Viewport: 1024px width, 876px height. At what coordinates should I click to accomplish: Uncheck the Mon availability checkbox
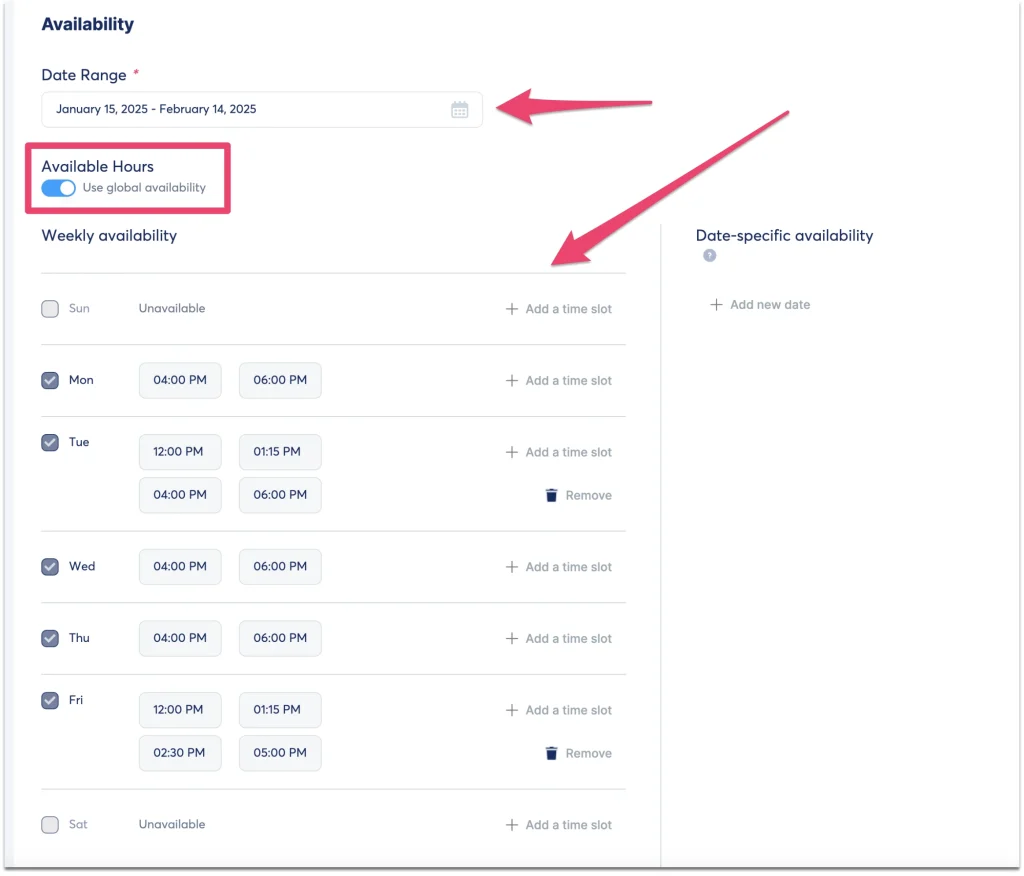pyautogui.click(x=50, y=380)
